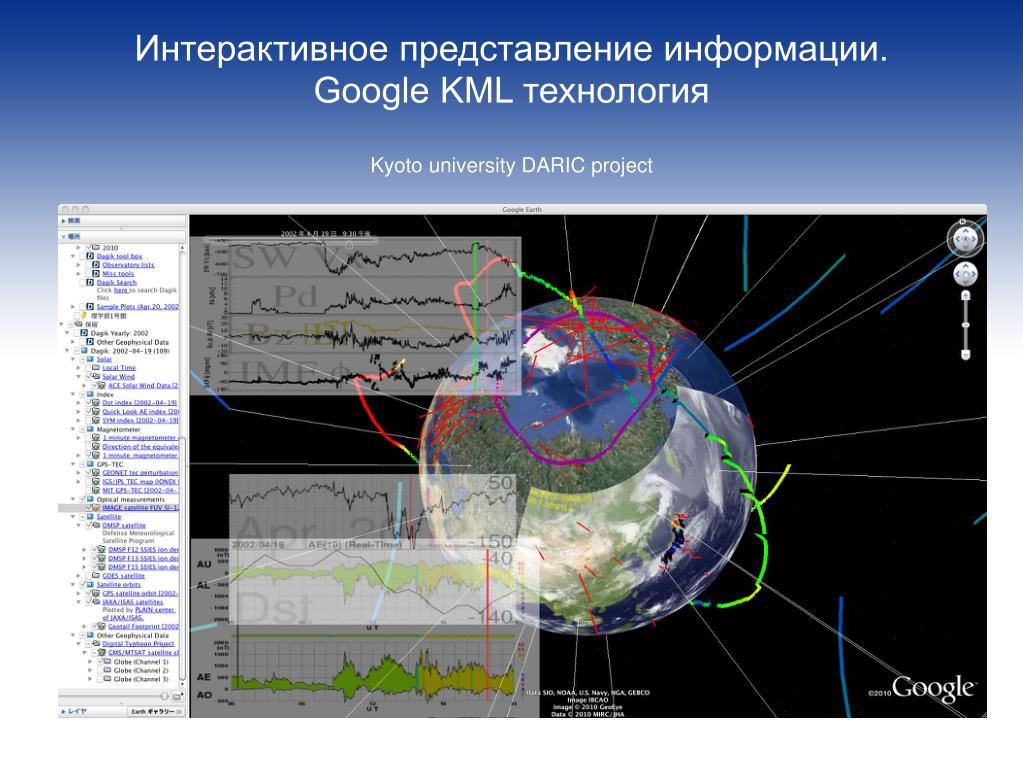
Task: Expand the search panel triangle
Action: click(63, 221)
